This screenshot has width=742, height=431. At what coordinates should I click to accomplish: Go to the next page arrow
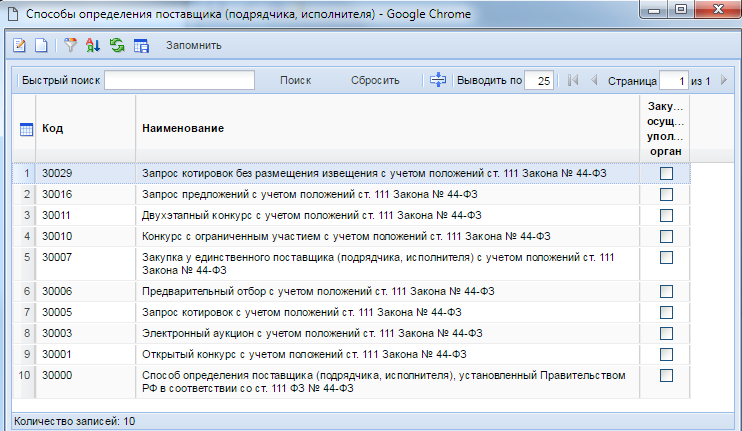coord(723,81)
